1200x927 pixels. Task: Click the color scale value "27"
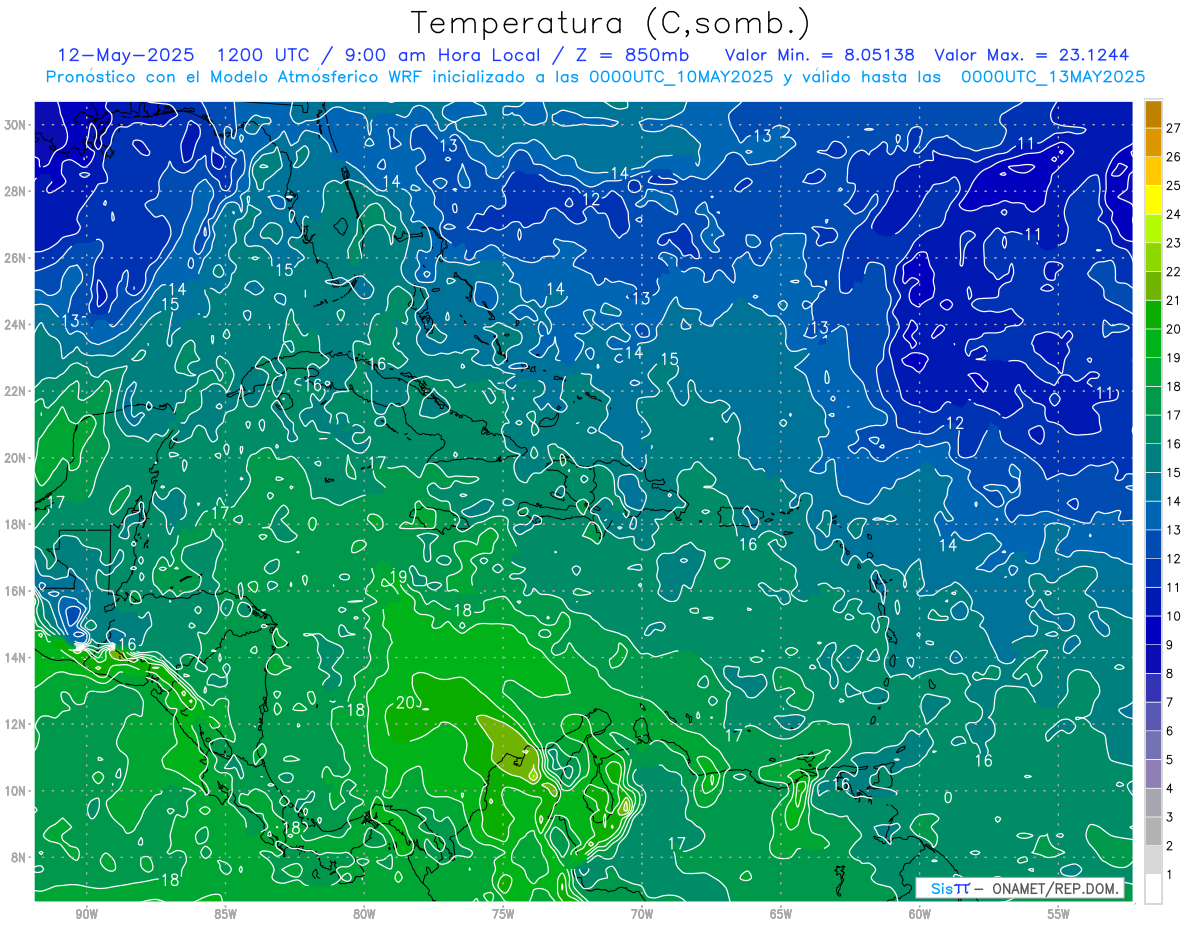(1173, 128)
